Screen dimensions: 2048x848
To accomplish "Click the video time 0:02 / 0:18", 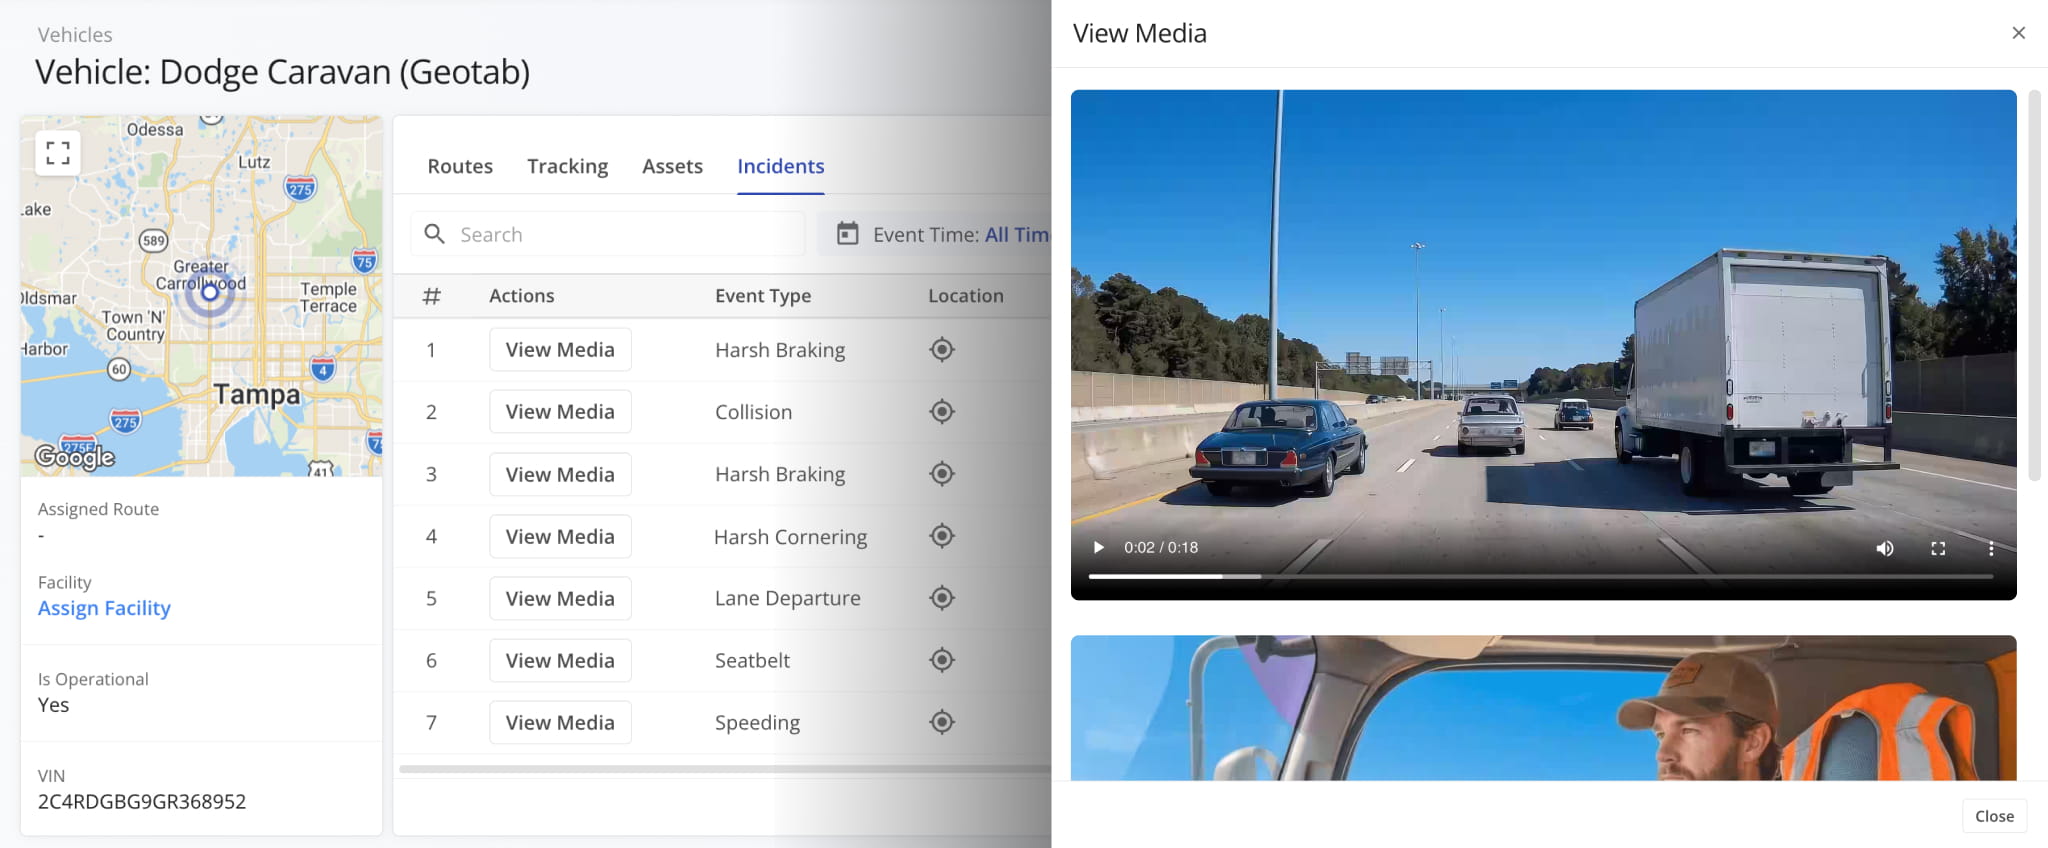I will pyautogui.click(x=1161, y=548).
